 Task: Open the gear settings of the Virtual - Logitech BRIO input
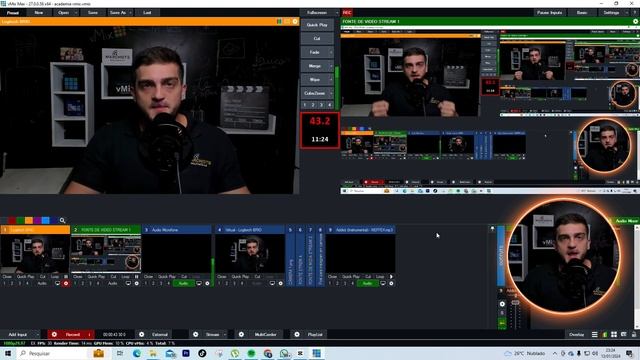[x=280, y=283]
